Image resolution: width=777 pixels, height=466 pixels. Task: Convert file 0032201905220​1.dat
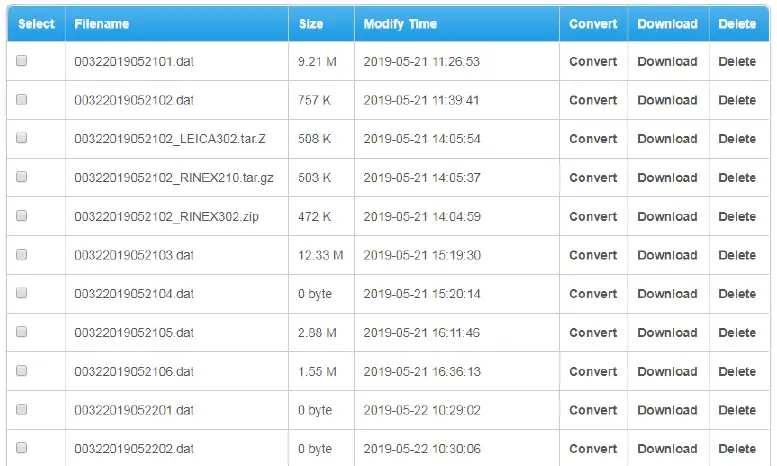[x=593, y=410]
